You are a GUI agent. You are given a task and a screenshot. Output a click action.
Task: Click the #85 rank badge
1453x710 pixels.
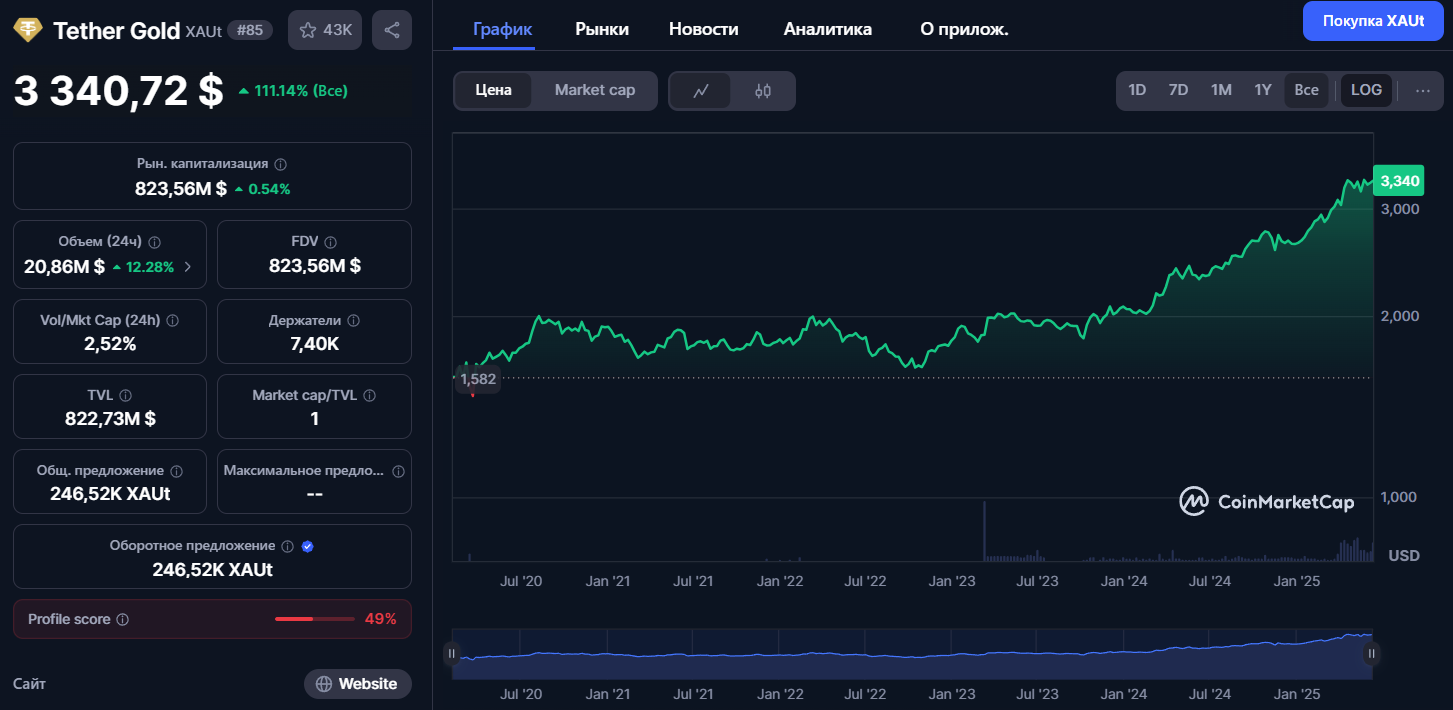[250, 30]
